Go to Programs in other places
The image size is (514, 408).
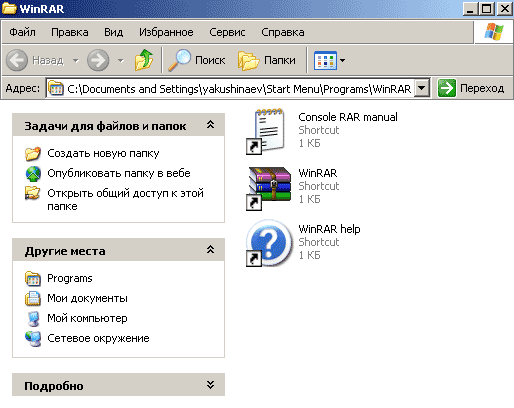tap(70, 278)
